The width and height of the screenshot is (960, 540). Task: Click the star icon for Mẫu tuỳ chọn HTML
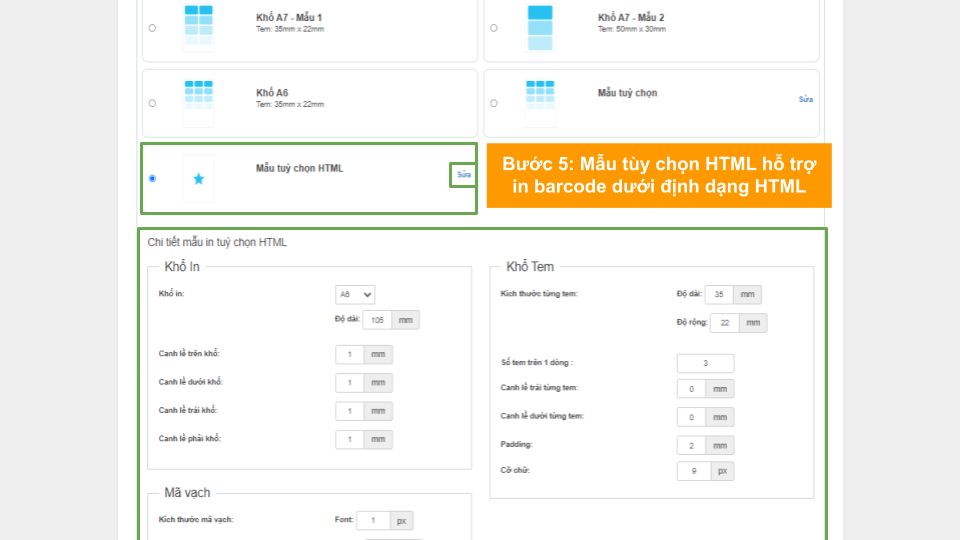click(x=198, y=178)
